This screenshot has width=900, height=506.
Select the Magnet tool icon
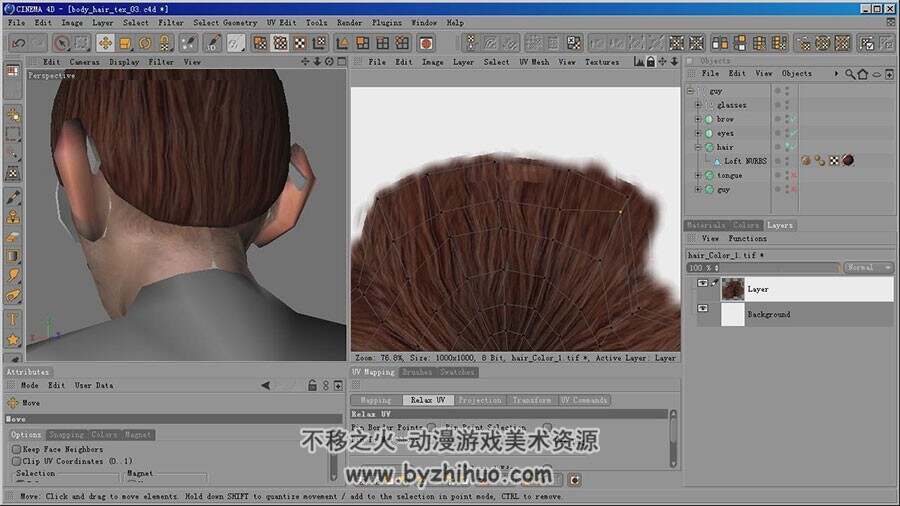coord(165,43)
